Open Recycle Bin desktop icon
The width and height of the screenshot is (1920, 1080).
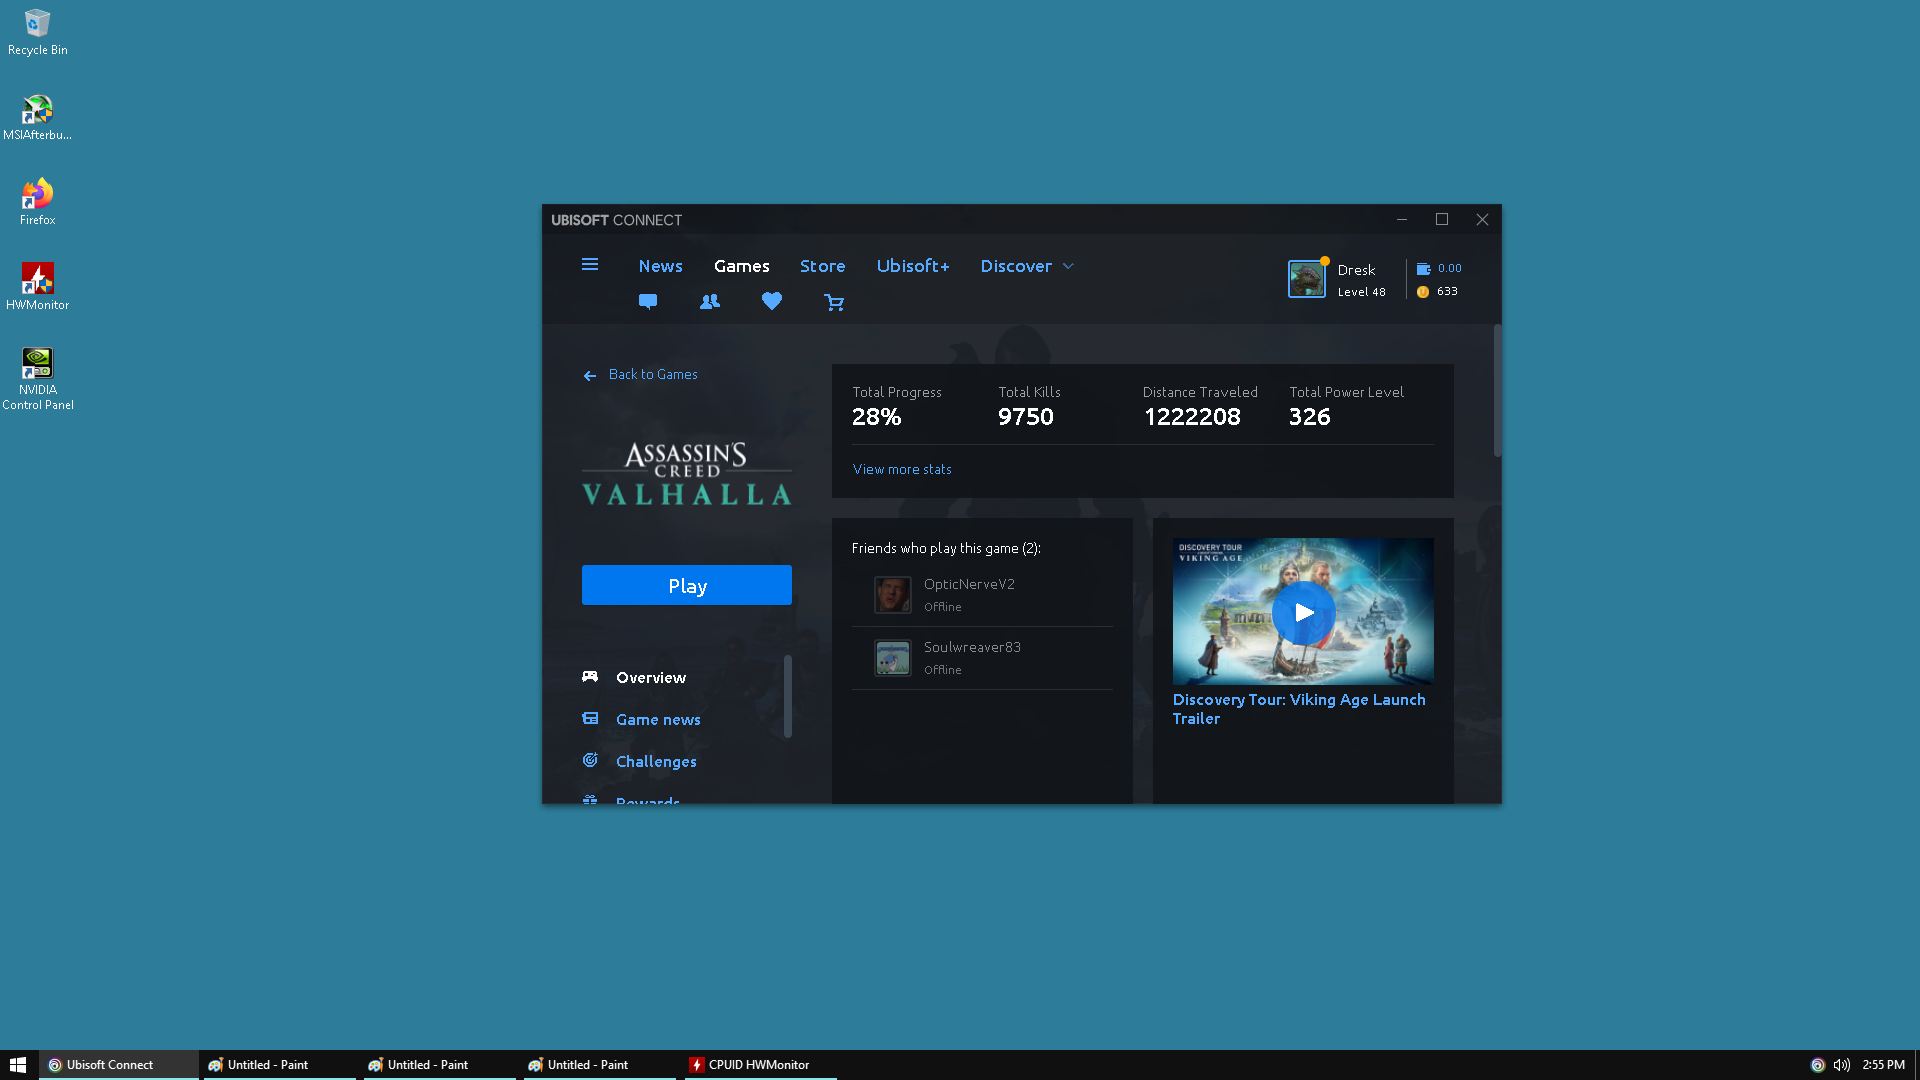[x=38, y=32]
